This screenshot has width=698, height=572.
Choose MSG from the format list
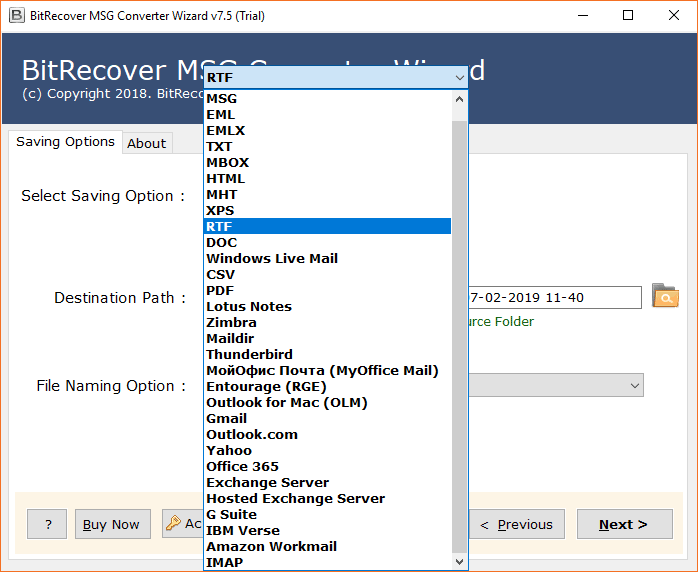327,98
